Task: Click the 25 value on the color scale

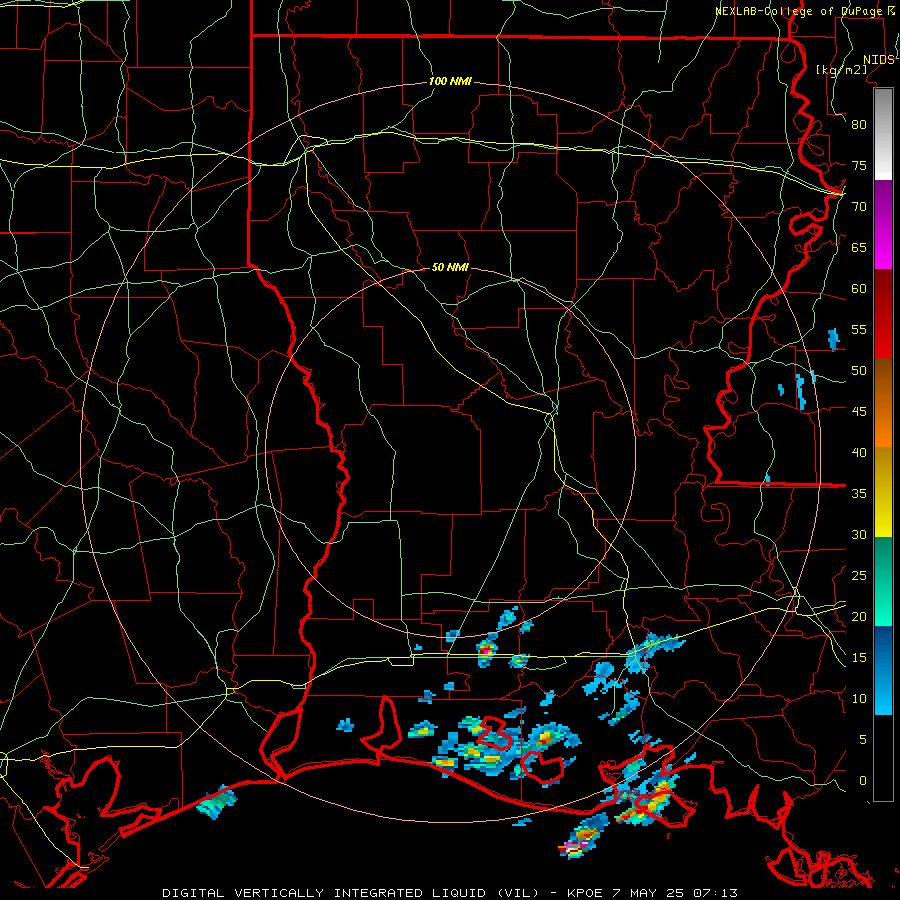Action: coord(859,576)
